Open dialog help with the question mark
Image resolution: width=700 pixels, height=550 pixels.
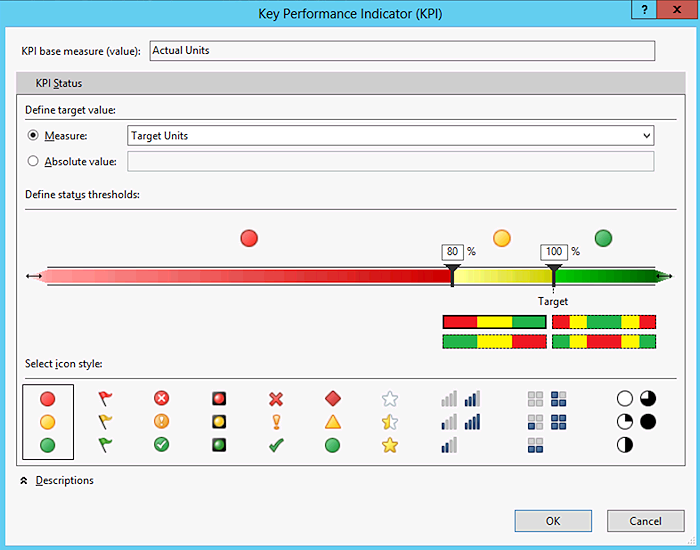point(644,9)
